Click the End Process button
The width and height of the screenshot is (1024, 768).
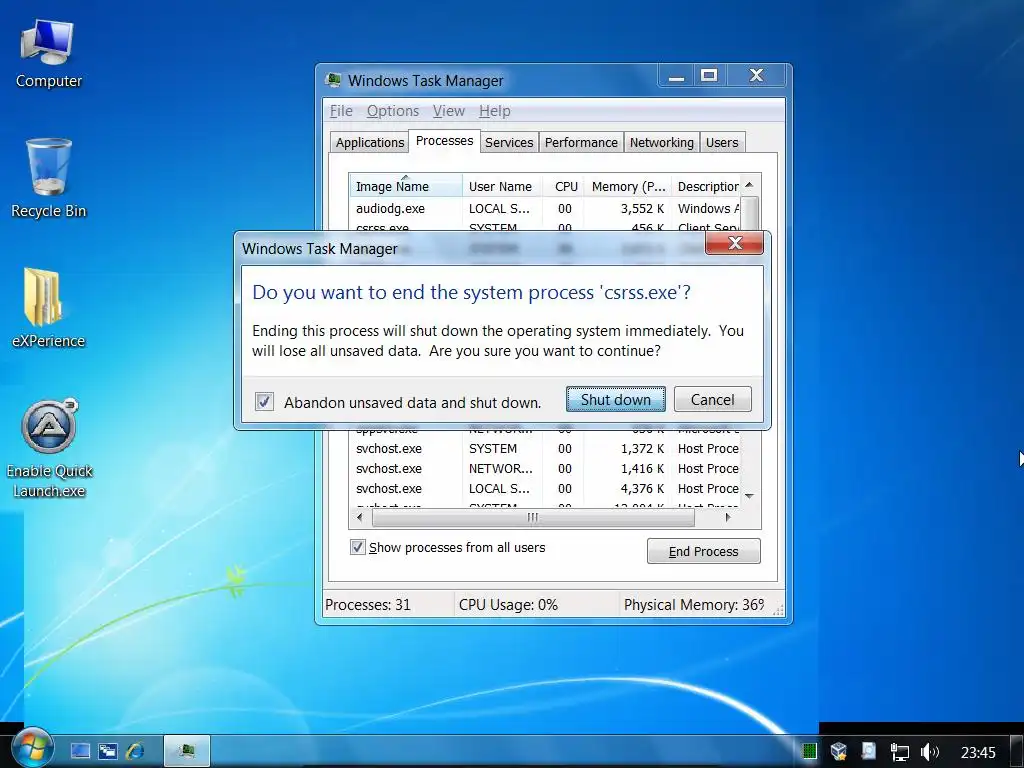703,551
